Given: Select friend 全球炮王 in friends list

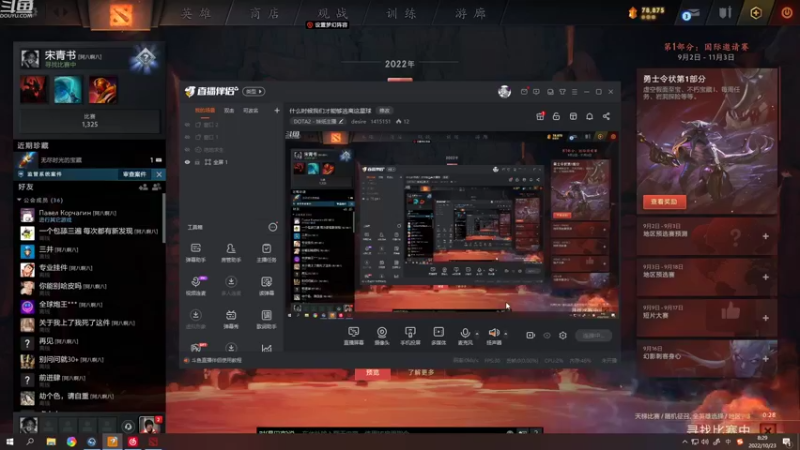Looking at the screenshot, I should click(x=89, y=307).
